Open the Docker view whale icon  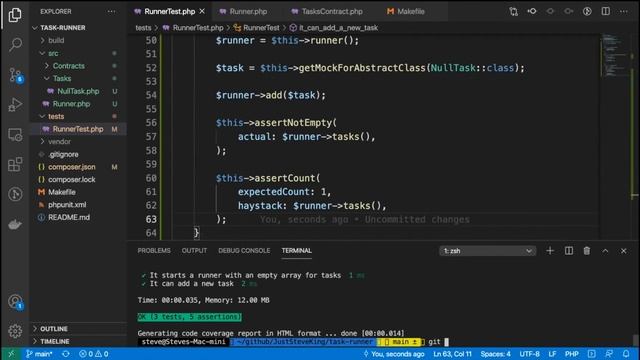(15, 224)
